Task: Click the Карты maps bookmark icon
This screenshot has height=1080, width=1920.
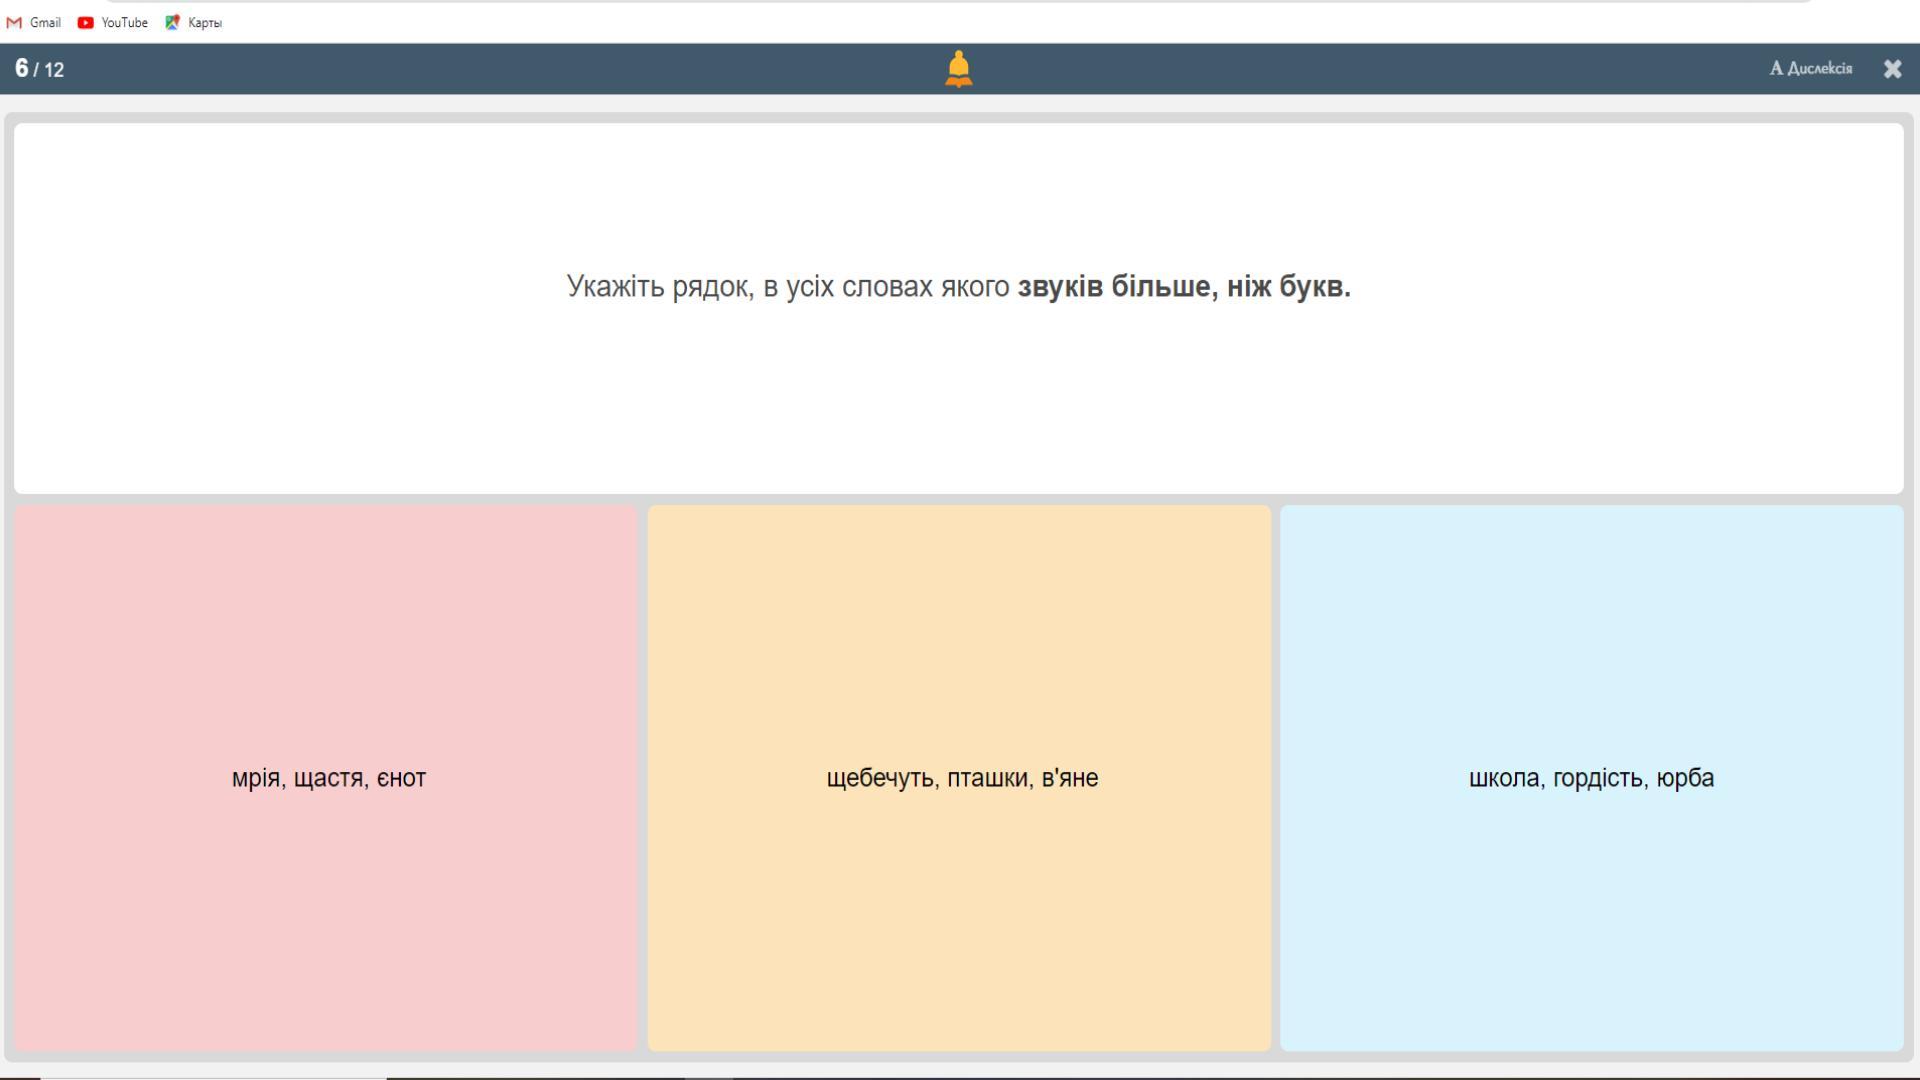Action: 172,22
